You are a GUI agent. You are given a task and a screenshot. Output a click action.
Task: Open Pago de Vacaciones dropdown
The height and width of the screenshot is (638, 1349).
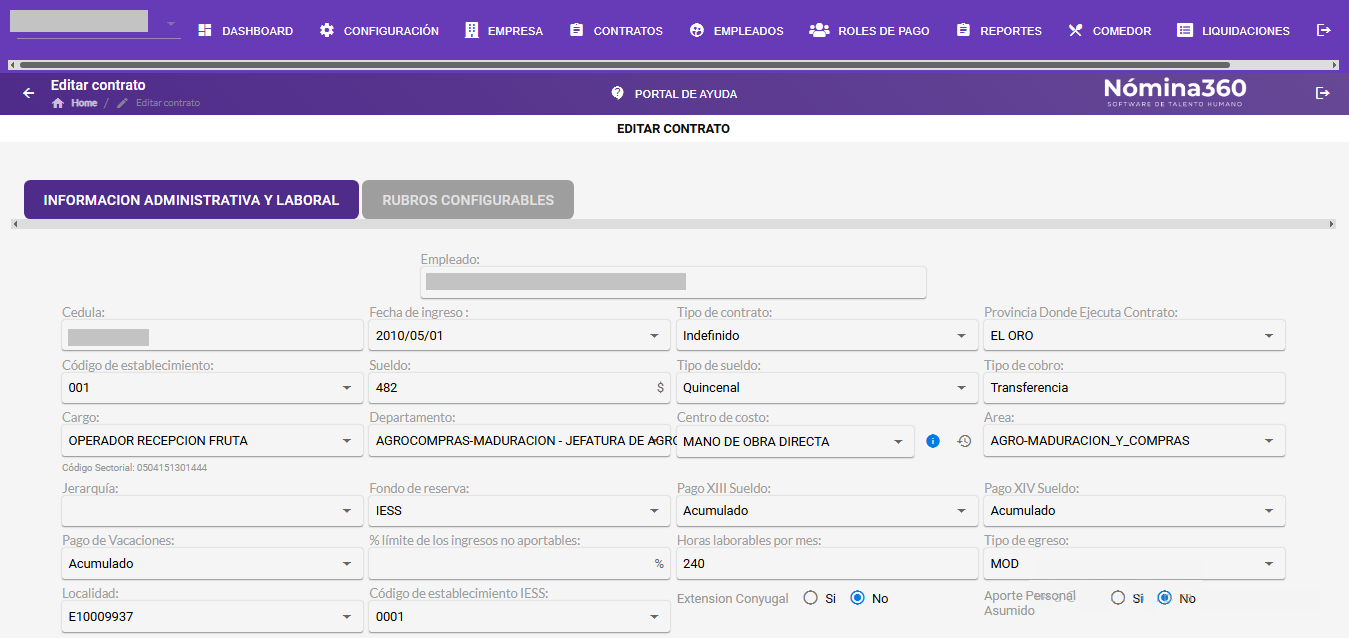pos(347,564)
